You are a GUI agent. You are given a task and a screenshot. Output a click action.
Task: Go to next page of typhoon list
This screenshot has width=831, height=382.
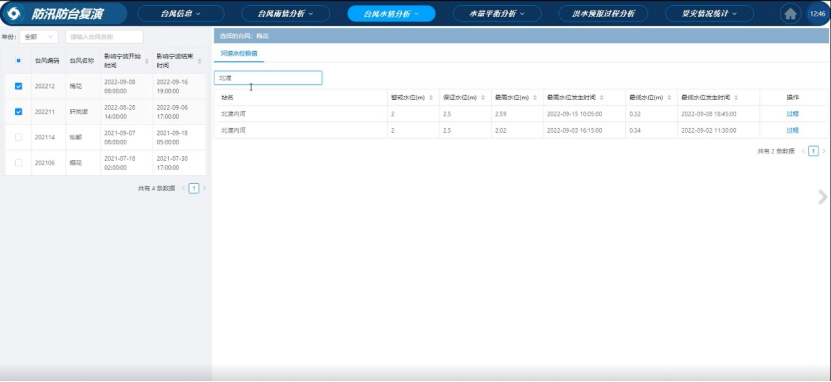pos(205,188)
